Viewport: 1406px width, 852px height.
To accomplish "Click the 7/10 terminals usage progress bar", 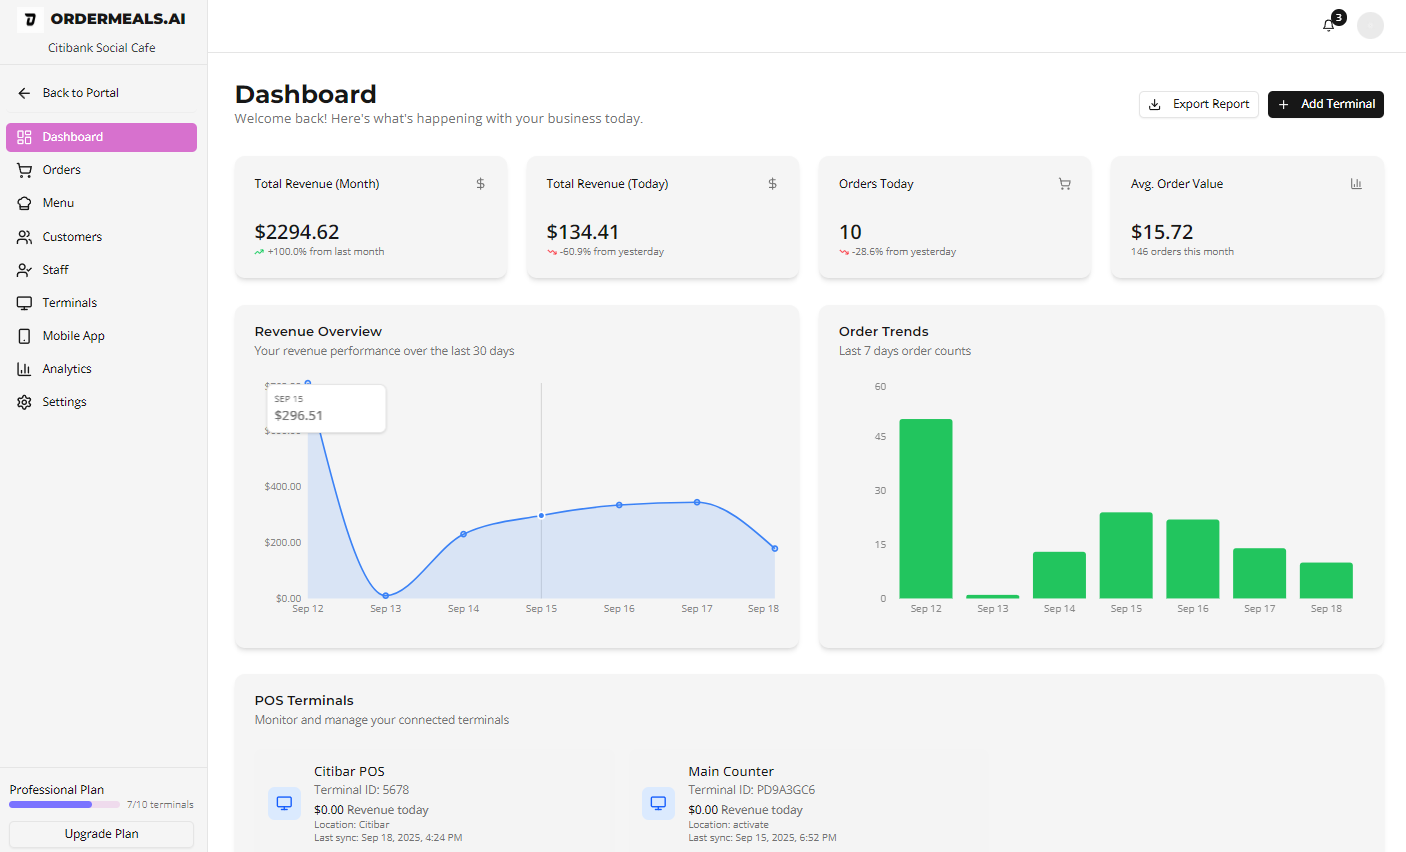I will [63, 804].
